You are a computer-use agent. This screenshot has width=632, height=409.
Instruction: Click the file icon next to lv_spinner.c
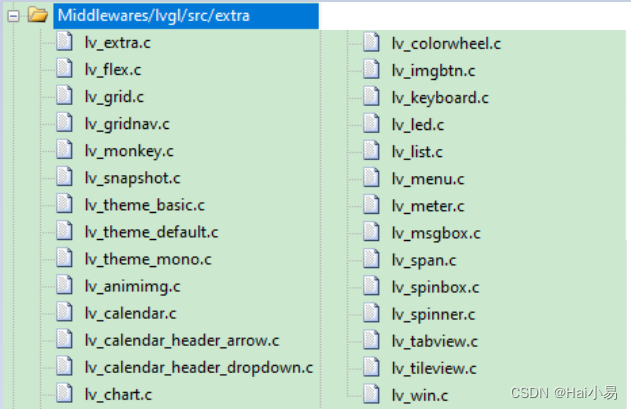(x=371, y=313)
